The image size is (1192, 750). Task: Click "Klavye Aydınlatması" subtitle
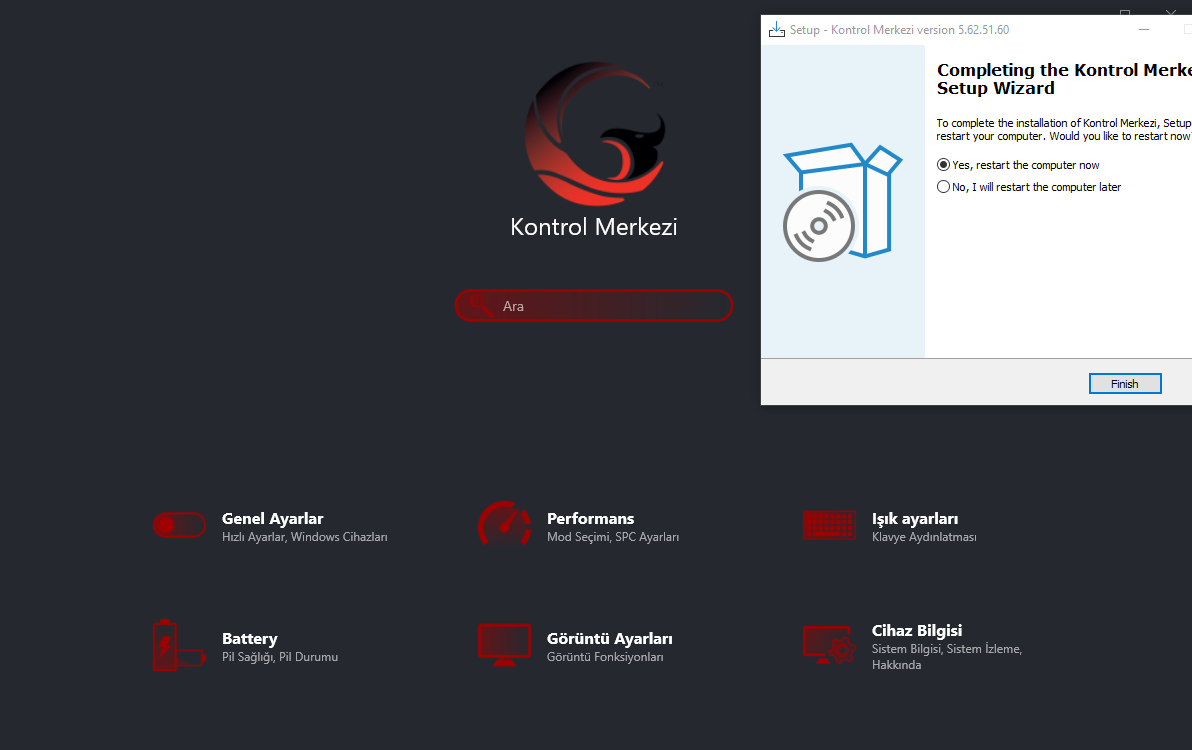924,537
